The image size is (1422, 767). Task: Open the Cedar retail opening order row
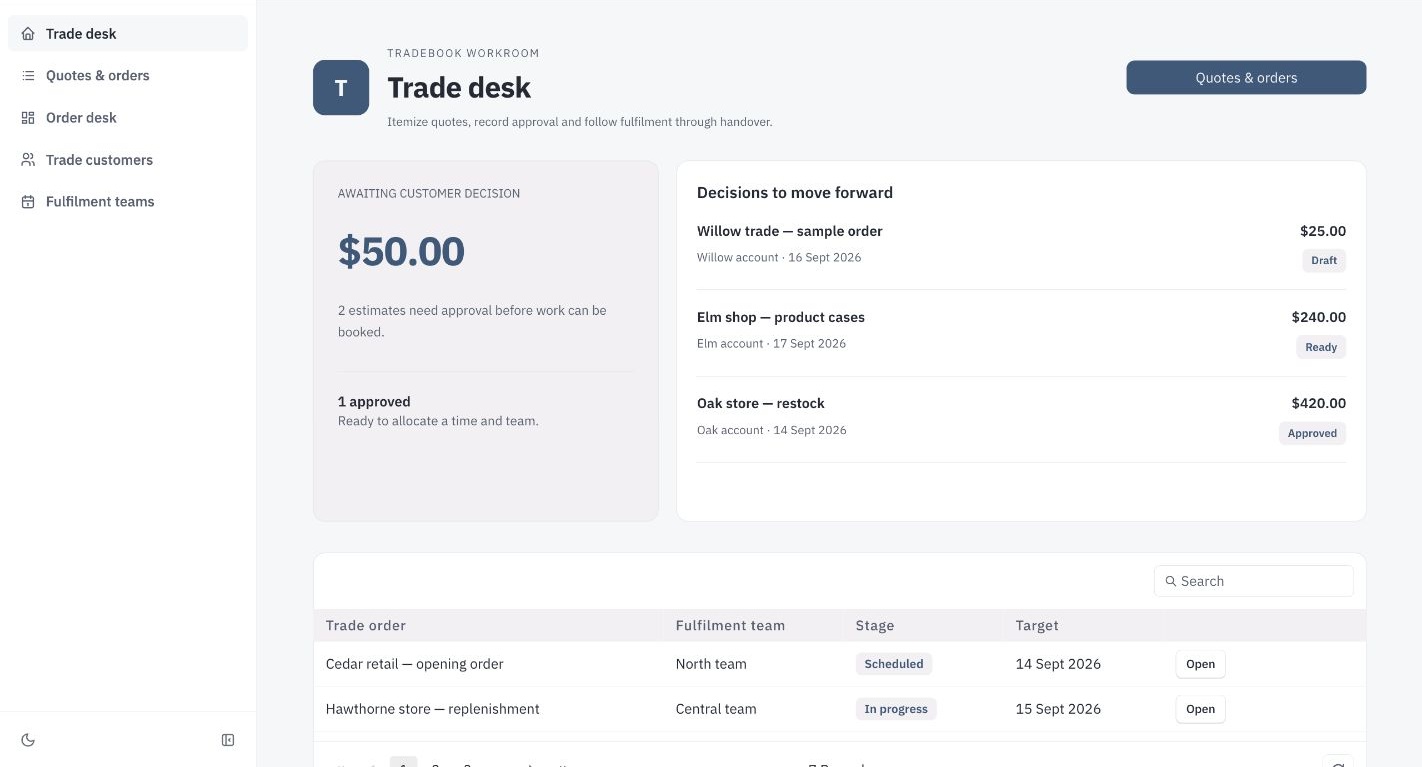pos(1200,664)
